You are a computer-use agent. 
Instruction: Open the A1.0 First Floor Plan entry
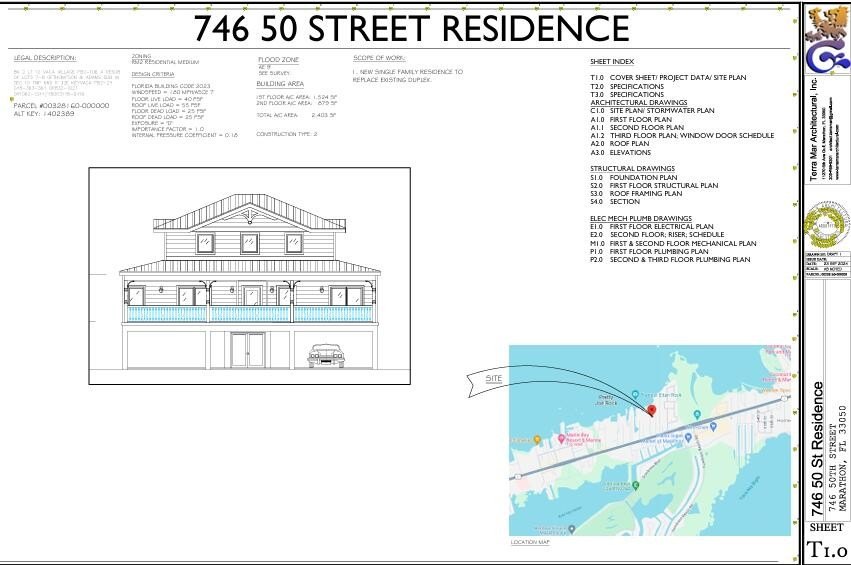[643, 119]
